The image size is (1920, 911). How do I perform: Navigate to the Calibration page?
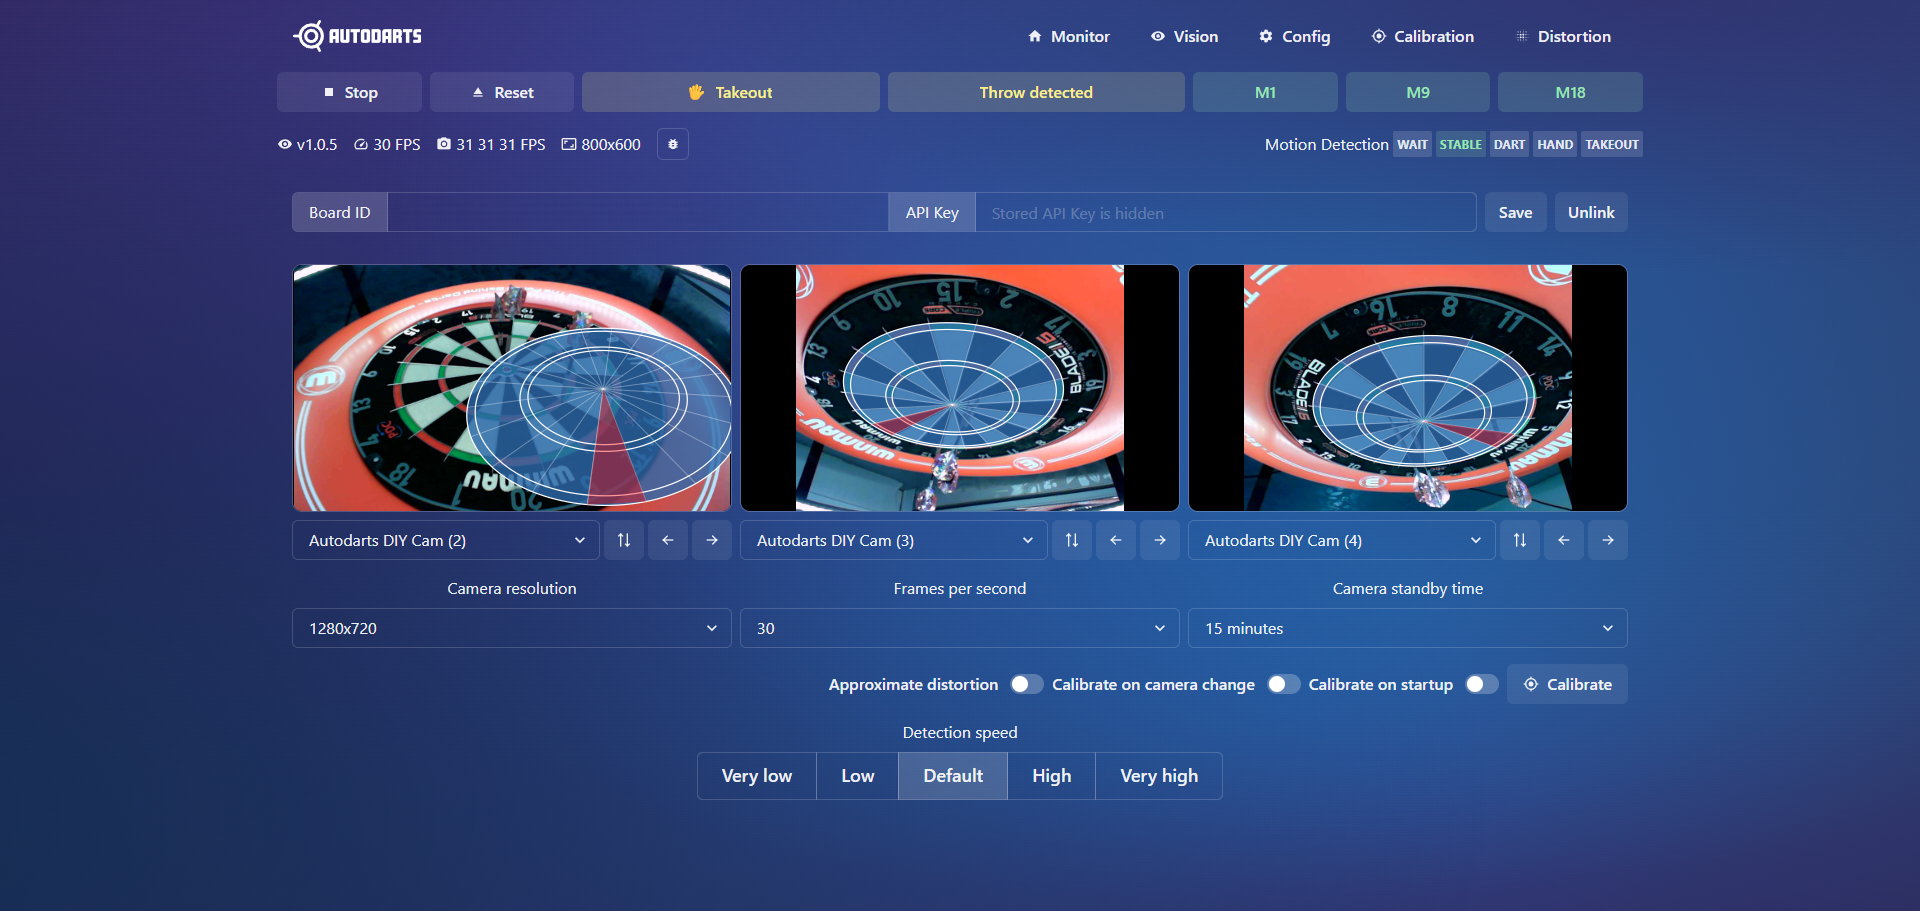point(1422,36)
